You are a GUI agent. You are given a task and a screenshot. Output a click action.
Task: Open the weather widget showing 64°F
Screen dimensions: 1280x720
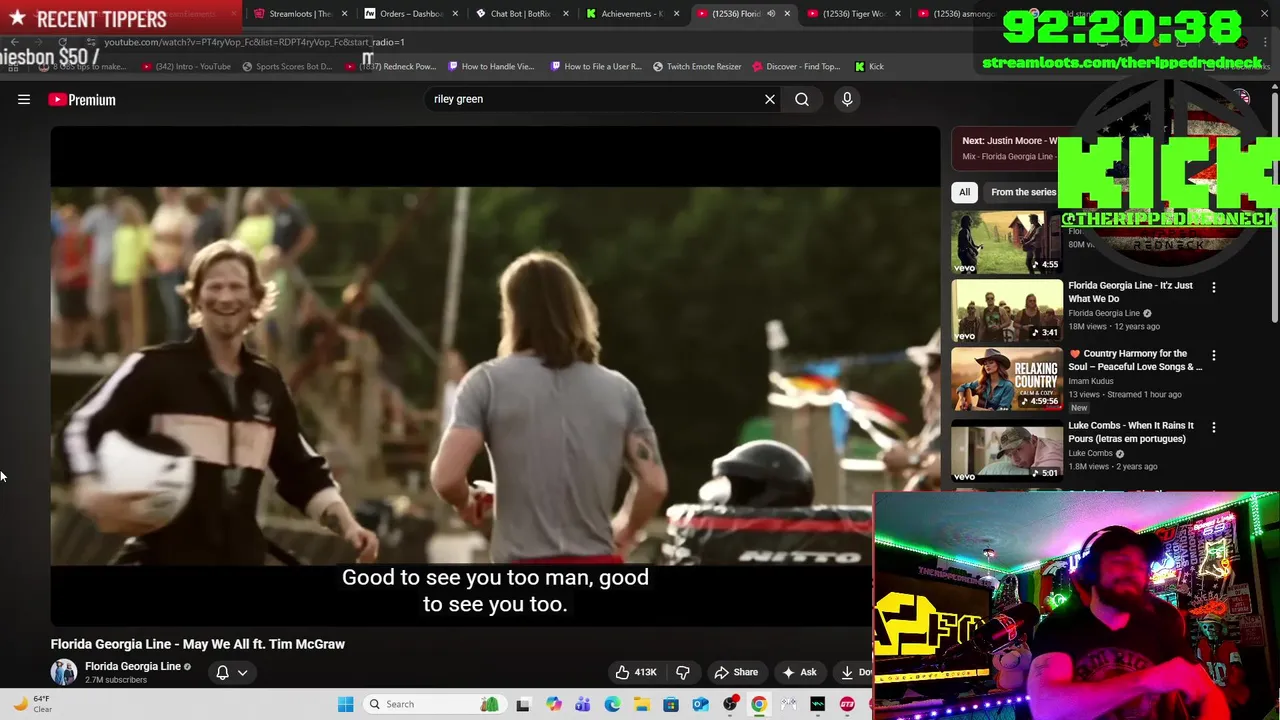30,704
